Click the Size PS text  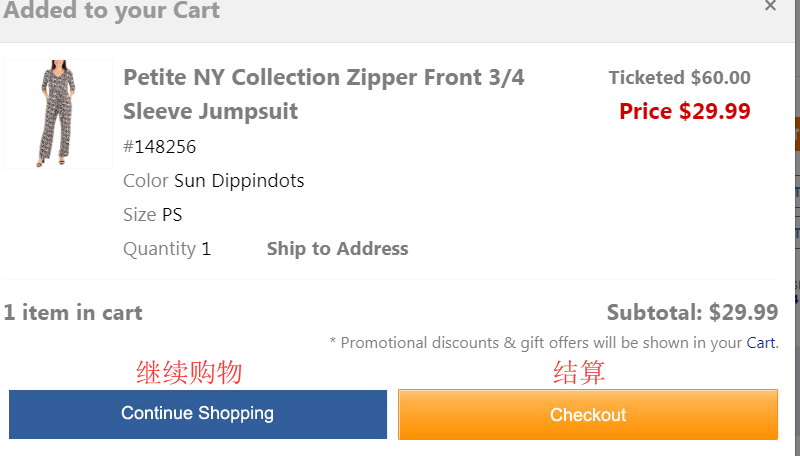click(x=152, y=215)
